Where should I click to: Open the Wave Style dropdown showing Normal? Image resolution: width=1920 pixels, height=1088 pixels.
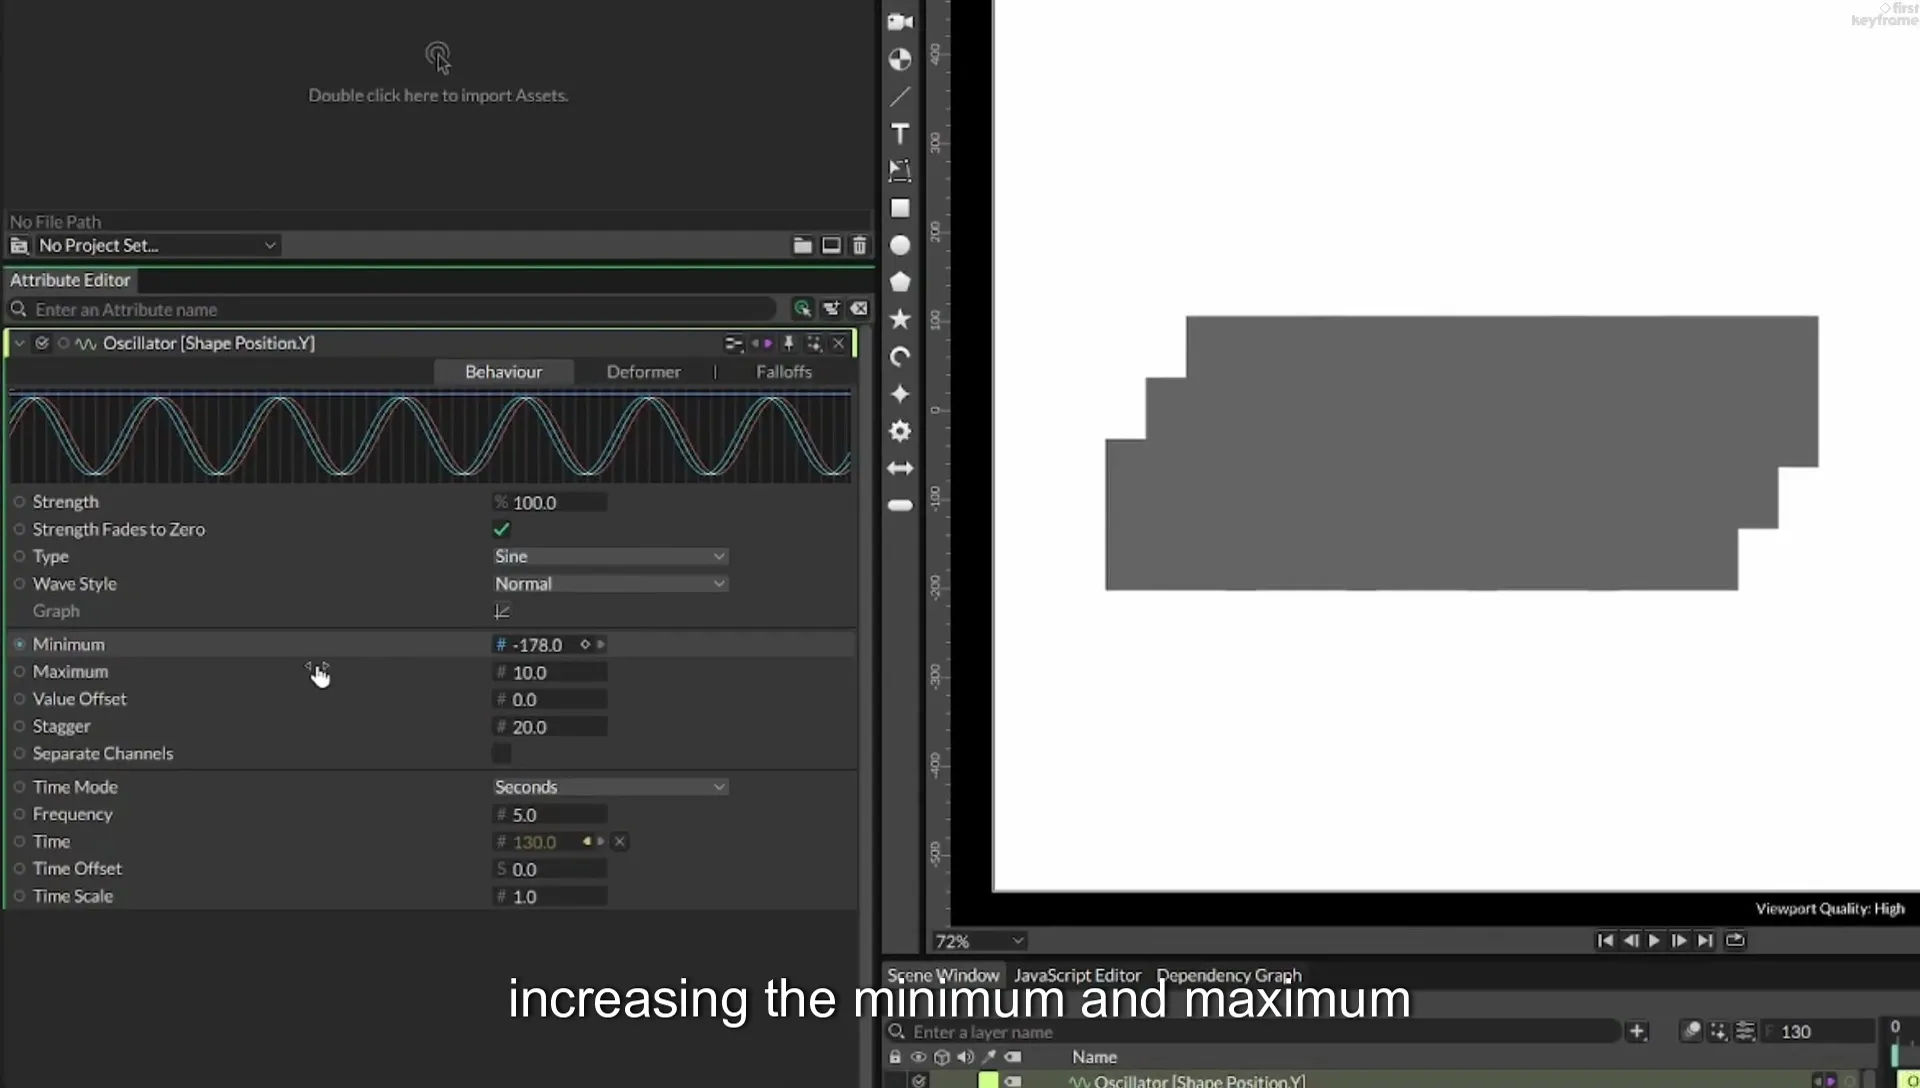[x=610, y=584]
